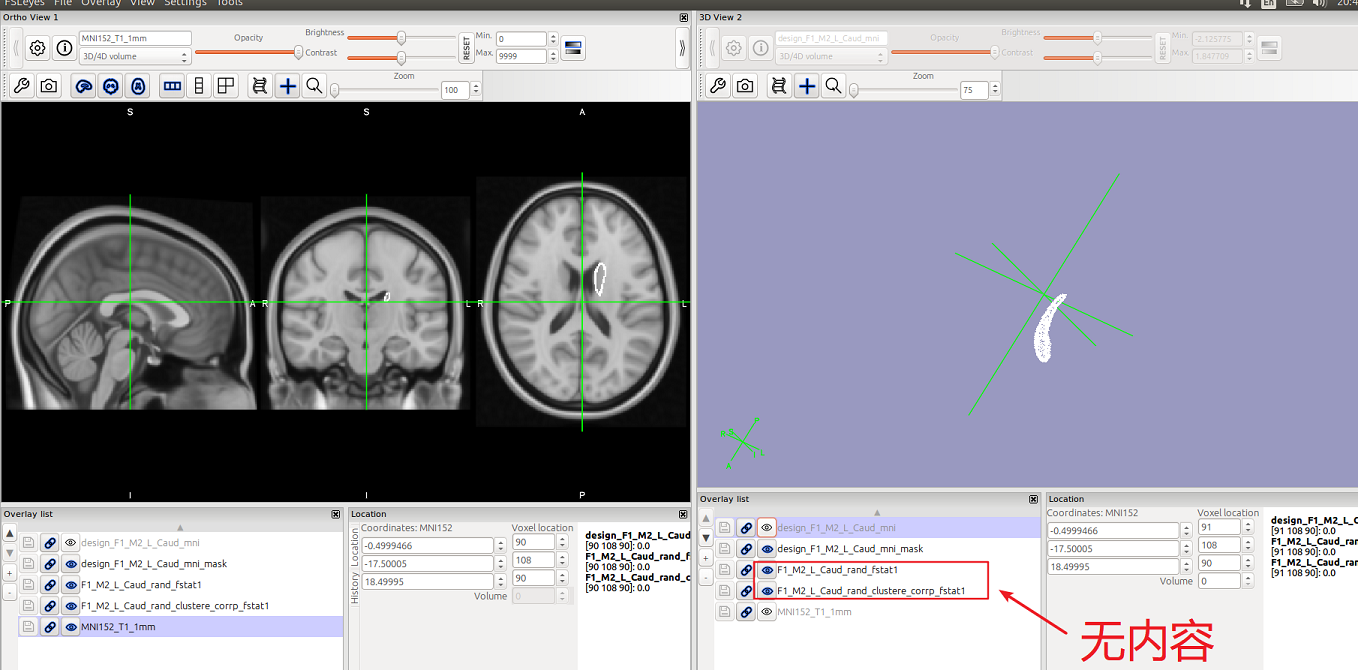Take a screenshot with Ortho View camera icon
This screenshot has height=670, width=1358.
tap(48, 87)
